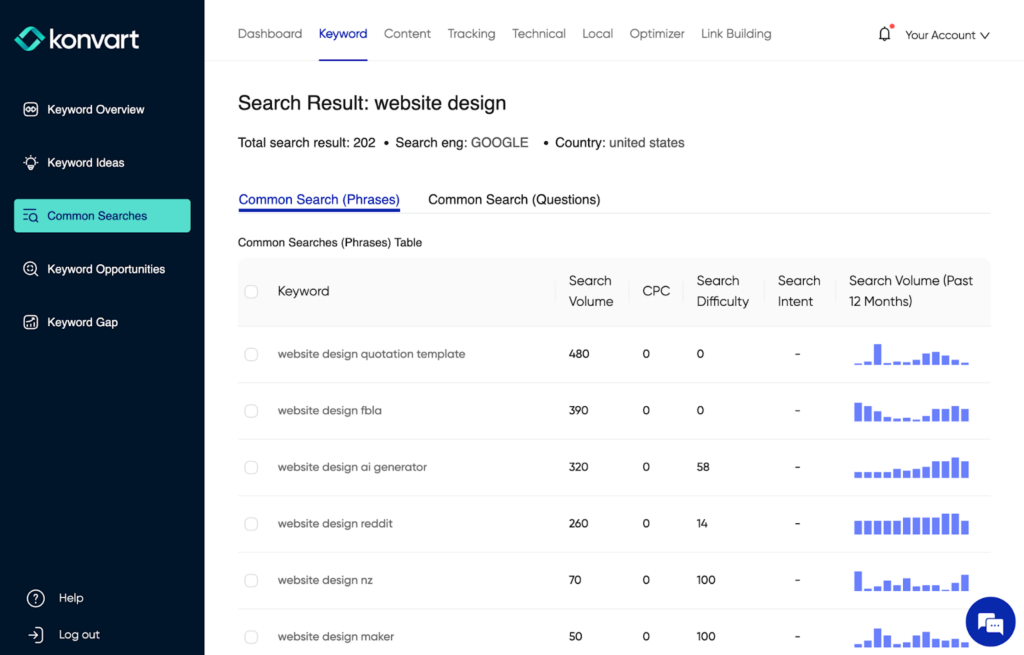Click the Common Searches sidebar icon
This screenshot has height=655, width=1024.
pyautogui.click(x=31, y=215)
